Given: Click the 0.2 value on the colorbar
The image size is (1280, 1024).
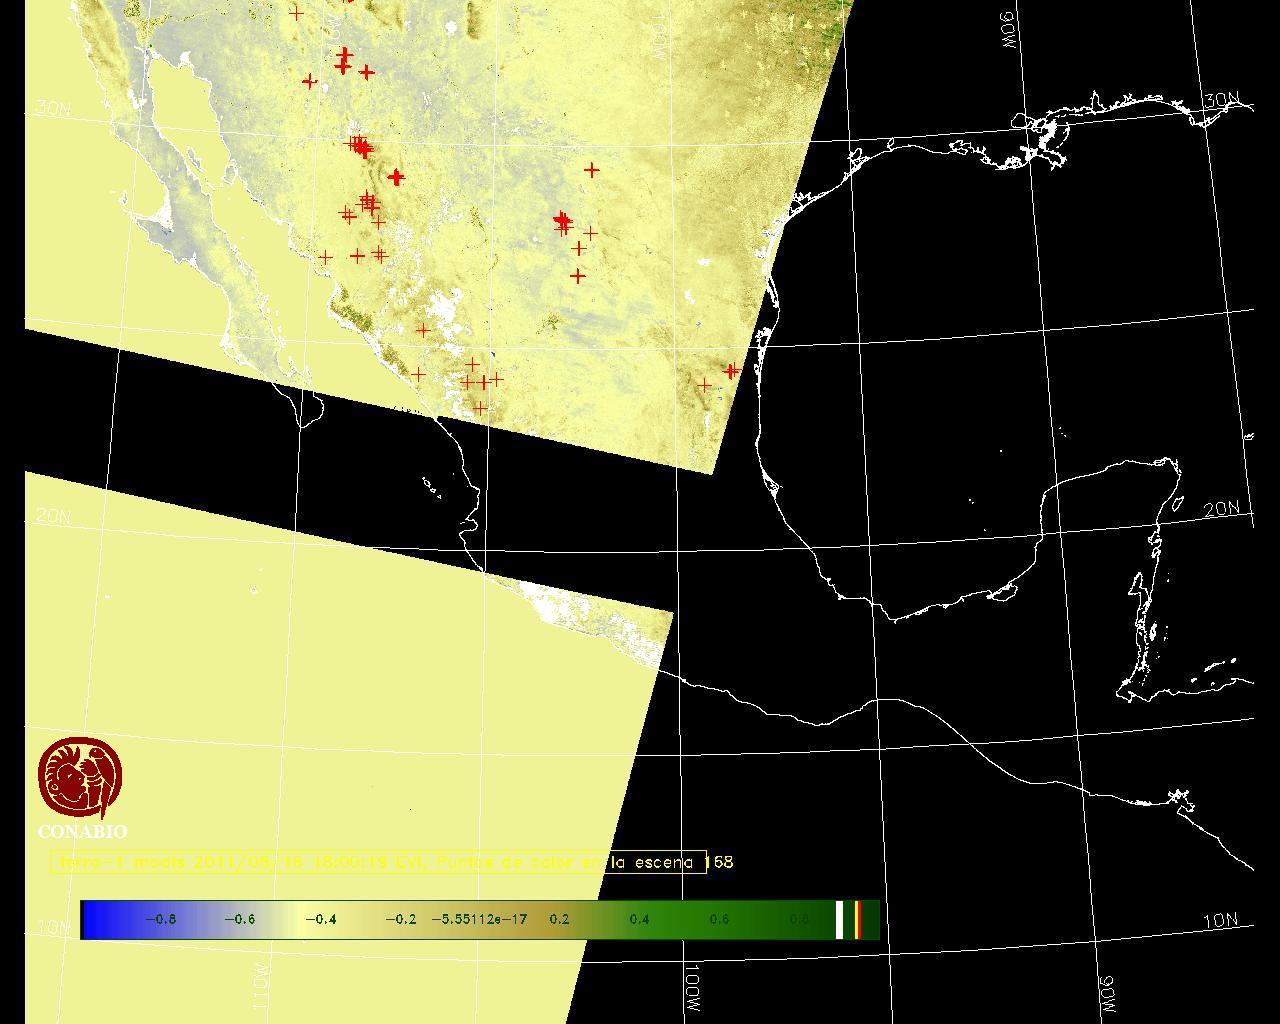Looking at the screenshot, I should 559,919.
